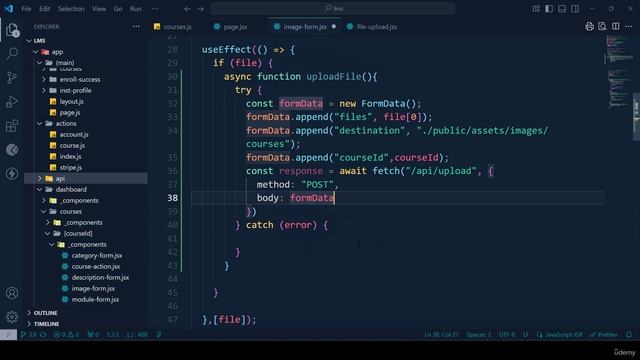This screenshot has width=640, height=360.
Task: Switch to the page.jsx tab
Action: coord(236,27)
